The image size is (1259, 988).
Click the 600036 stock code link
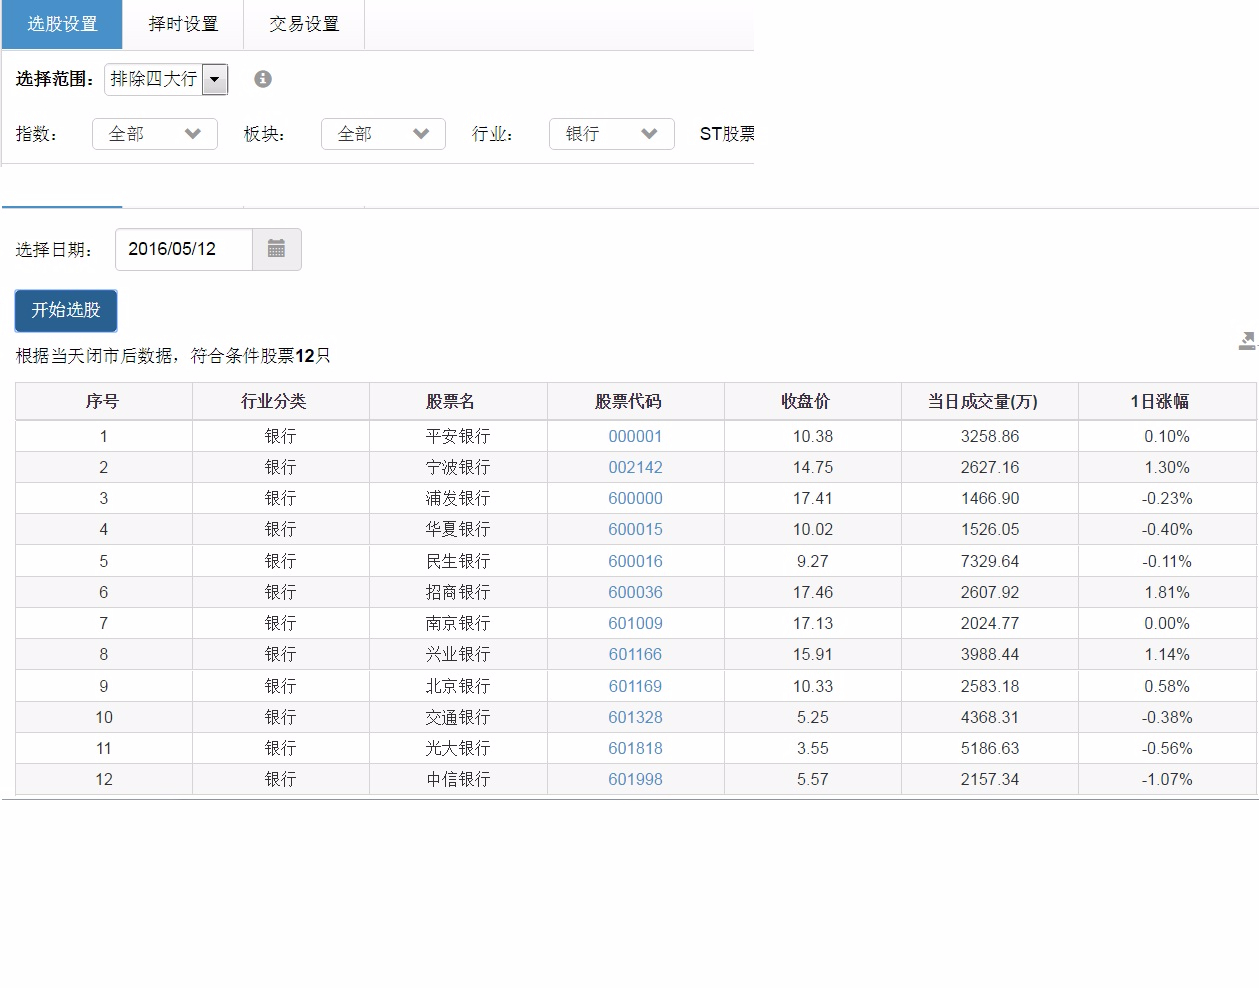tap(635, 592)
